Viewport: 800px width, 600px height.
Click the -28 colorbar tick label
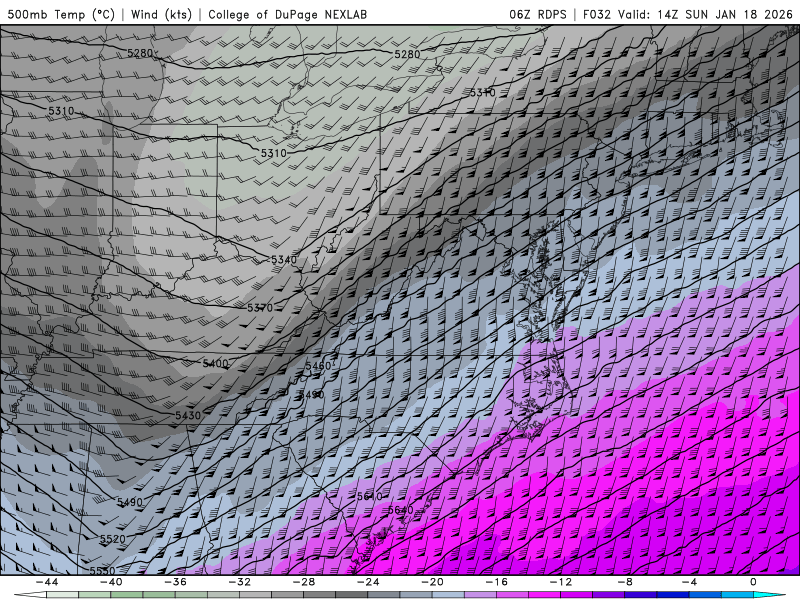tap(304, 582)
